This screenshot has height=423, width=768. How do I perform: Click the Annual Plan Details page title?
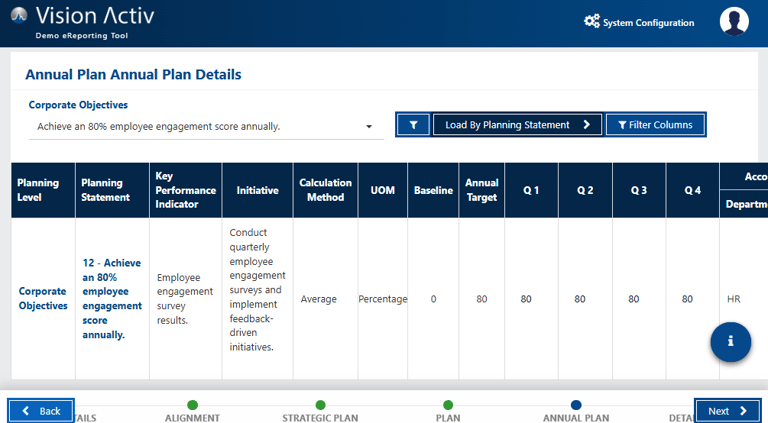click(133, 74)
